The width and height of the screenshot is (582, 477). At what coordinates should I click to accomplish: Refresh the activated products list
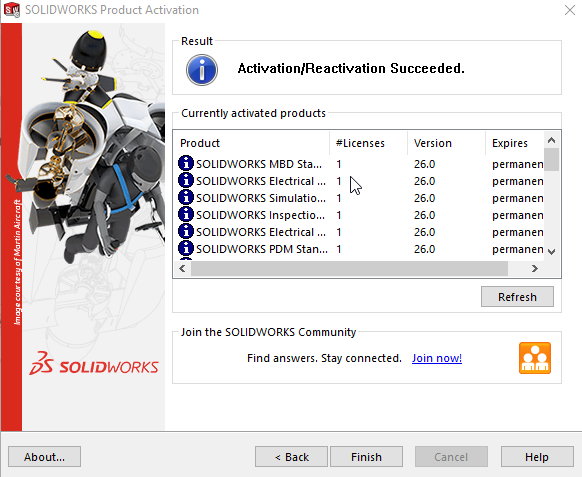coord(517,297)
